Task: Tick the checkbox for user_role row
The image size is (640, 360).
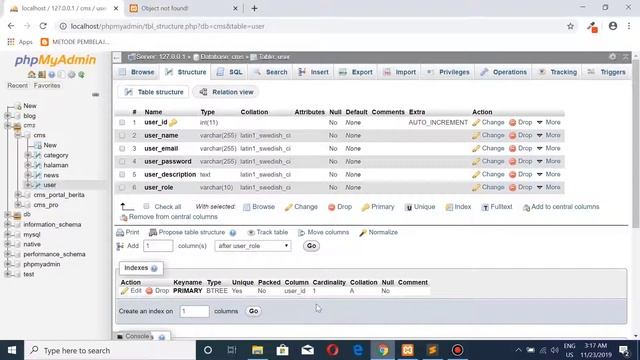Action: pos(122,188)
